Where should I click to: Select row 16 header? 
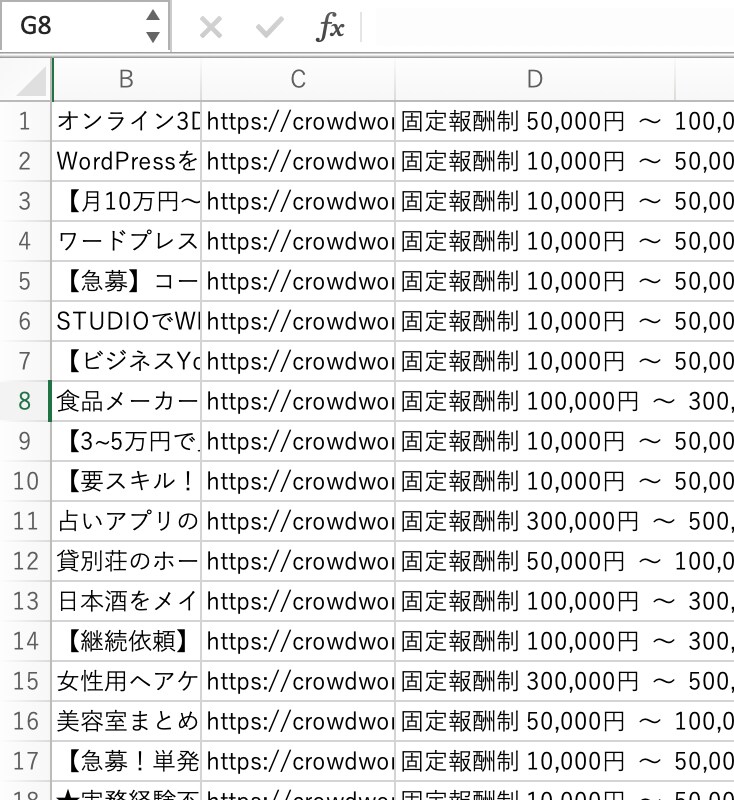click(x=25, y=721)
